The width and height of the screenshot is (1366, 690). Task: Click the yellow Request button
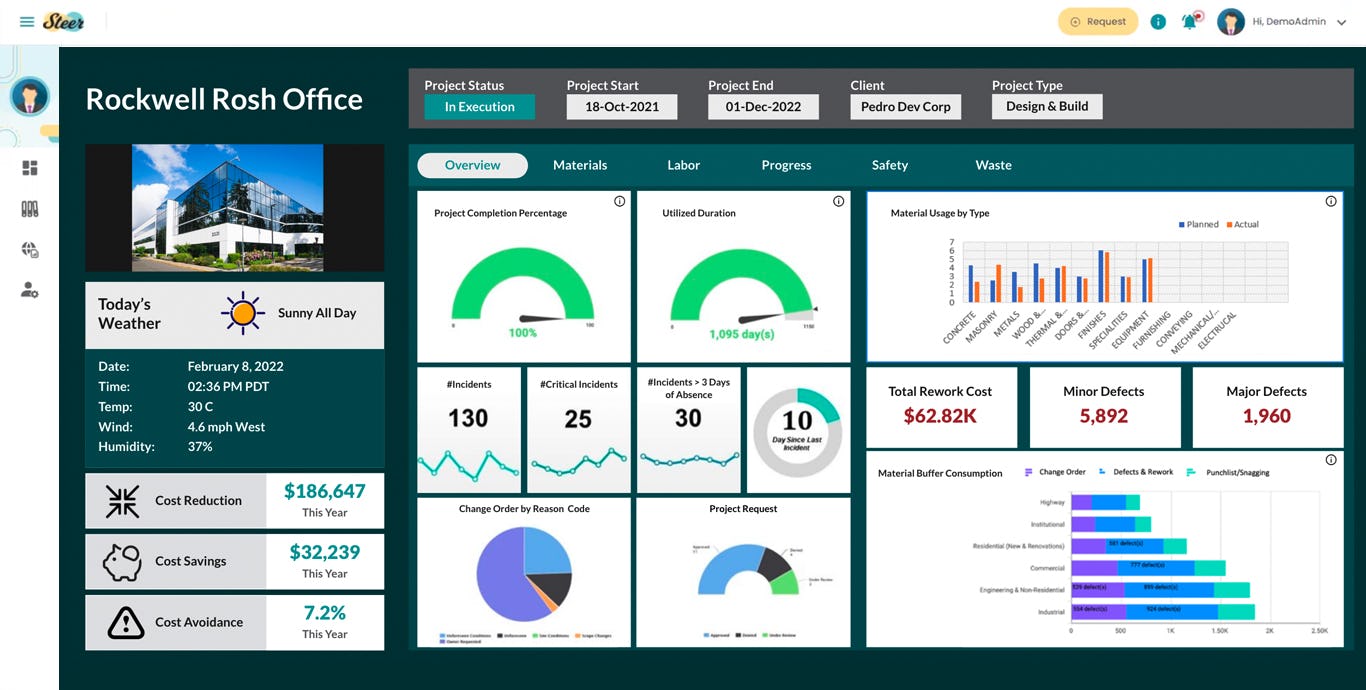1098,20
